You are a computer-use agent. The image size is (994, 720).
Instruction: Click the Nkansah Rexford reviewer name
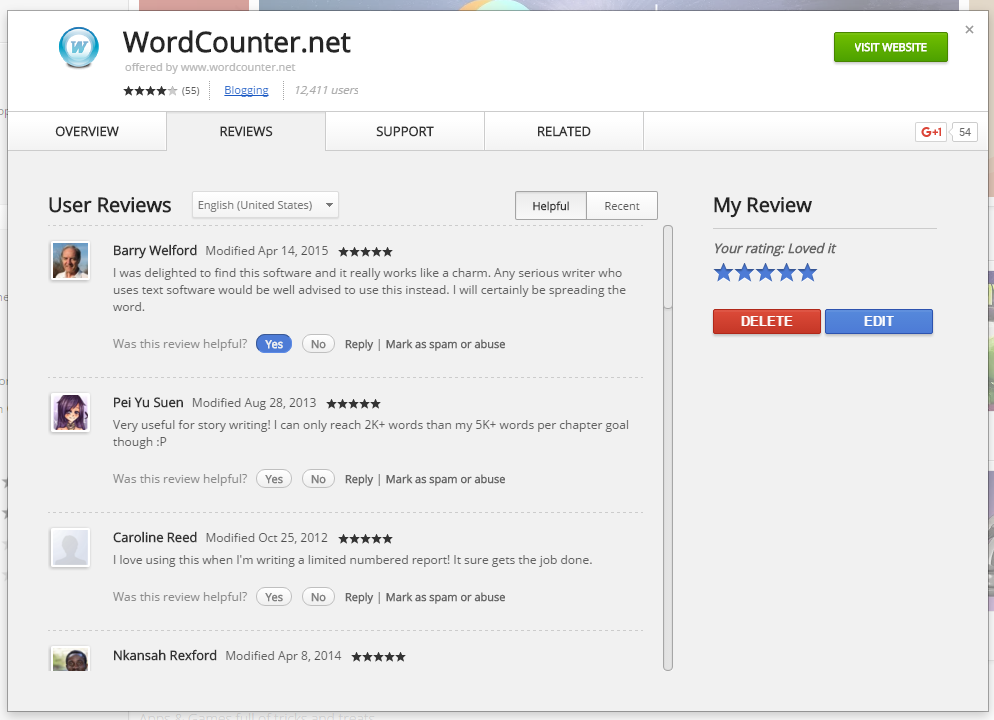coord(165,655)
